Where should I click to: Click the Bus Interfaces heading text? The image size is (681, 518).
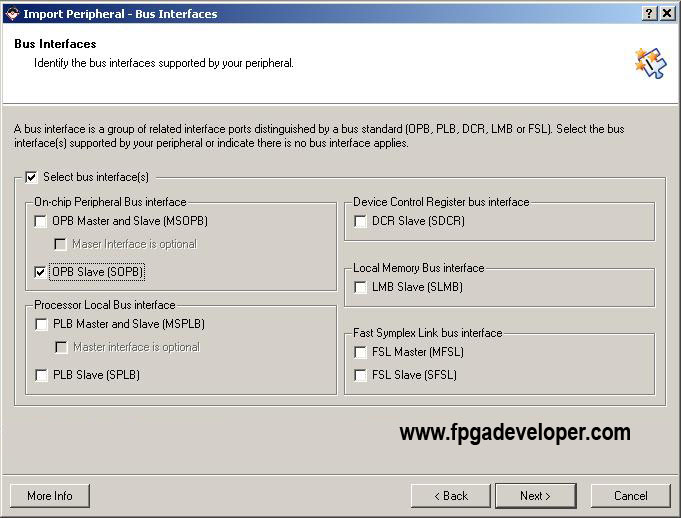tap(55, 44)
